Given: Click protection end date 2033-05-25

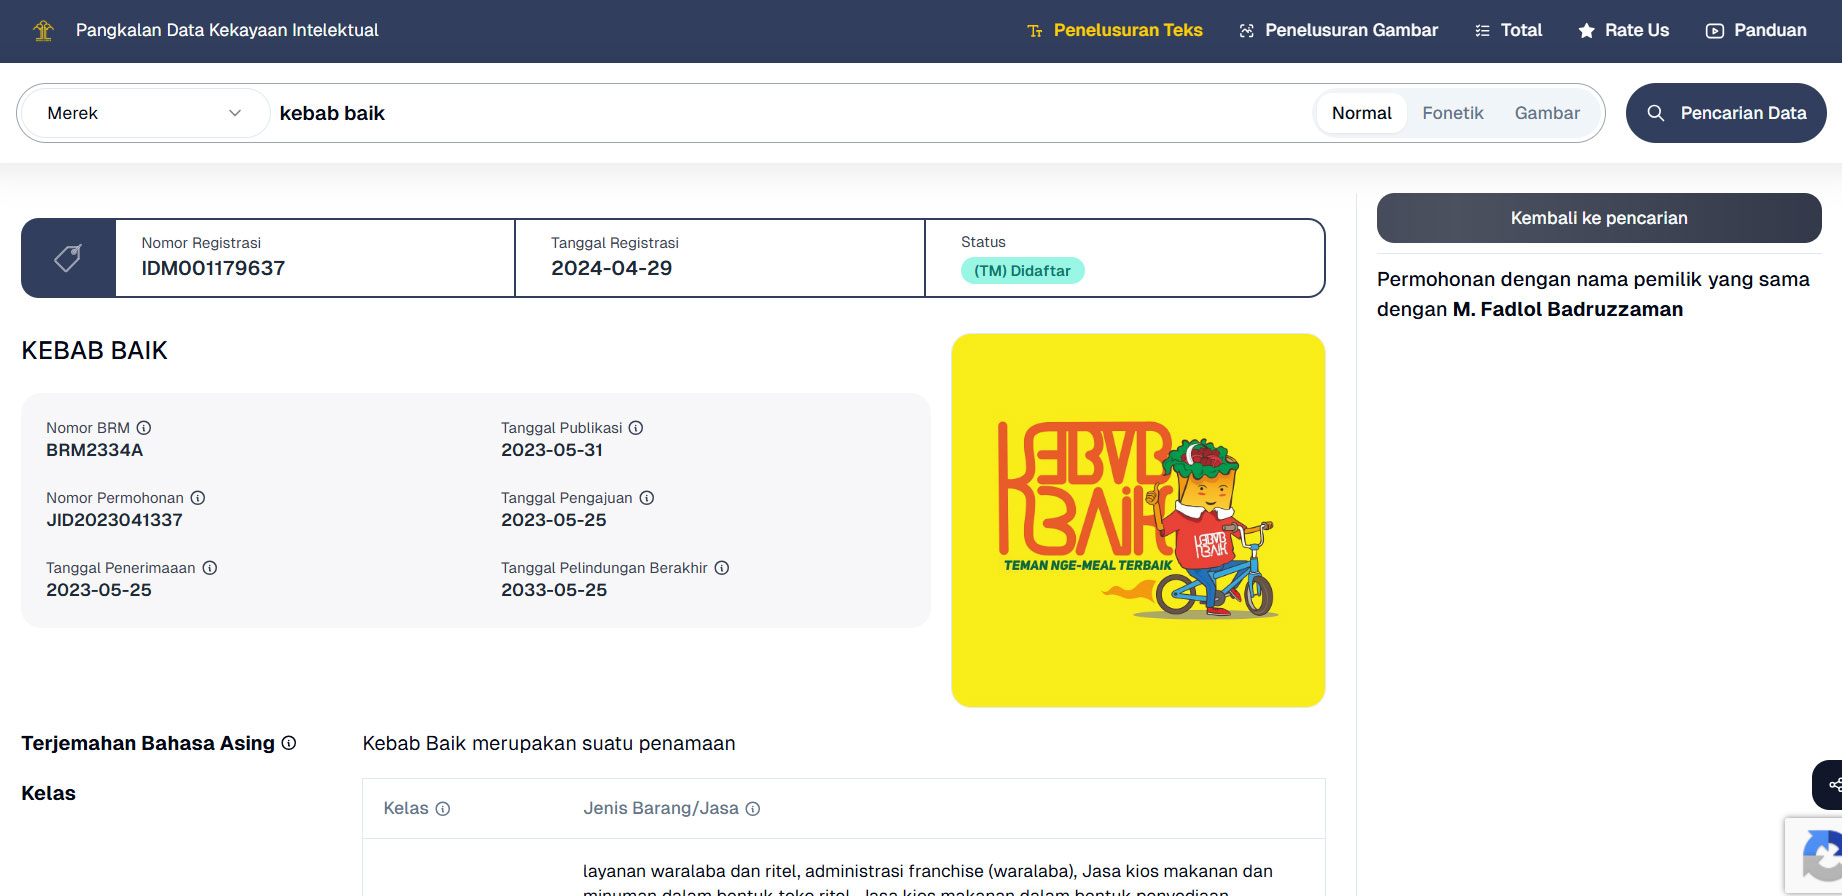Looking at the screenshot, I should (554, 590).
